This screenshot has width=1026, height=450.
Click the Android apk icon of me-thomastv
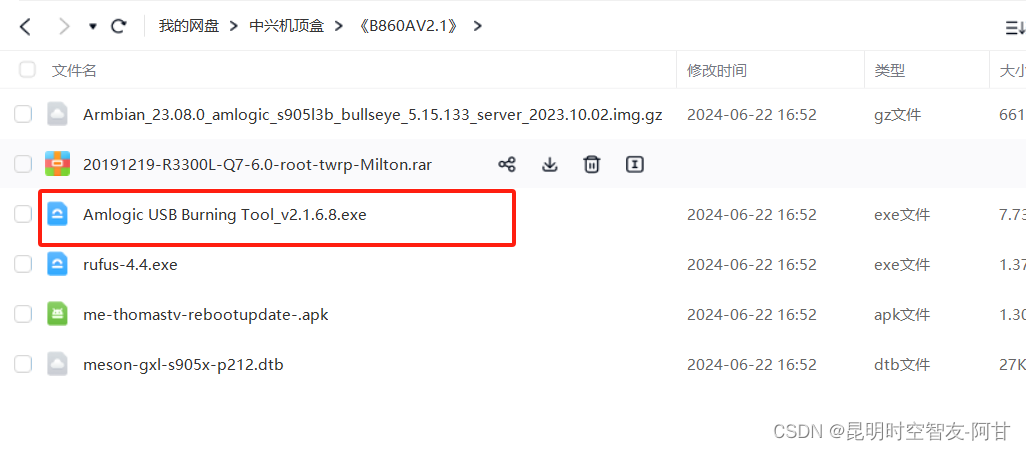tap(58, 314)
